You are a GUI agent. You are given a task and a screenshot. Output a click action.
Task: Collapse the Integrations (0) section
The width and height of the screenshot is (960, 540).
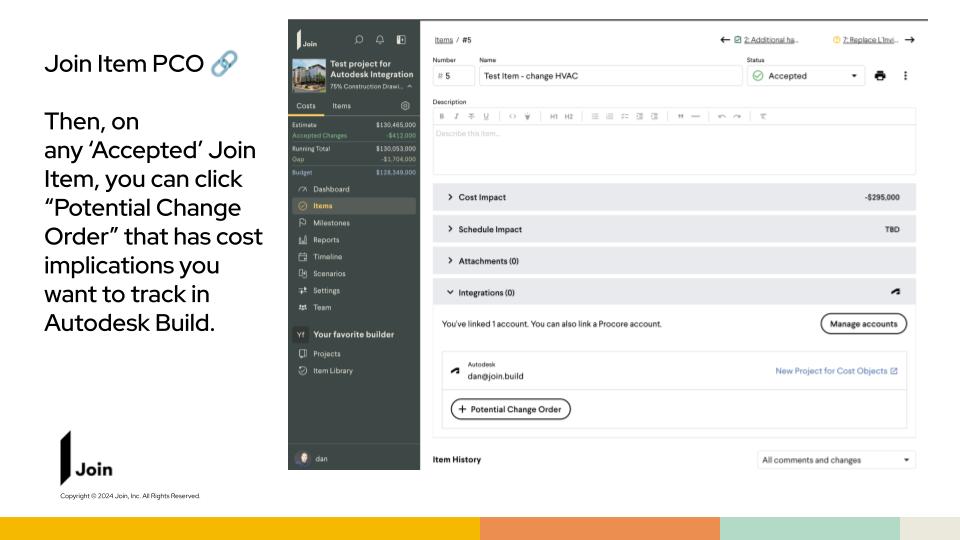tap(674, 293)
